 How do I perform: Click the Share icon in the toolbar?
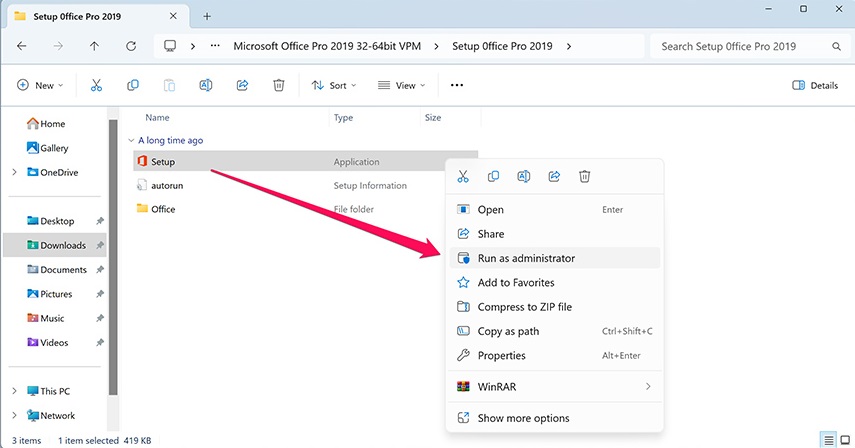(242, 85)
